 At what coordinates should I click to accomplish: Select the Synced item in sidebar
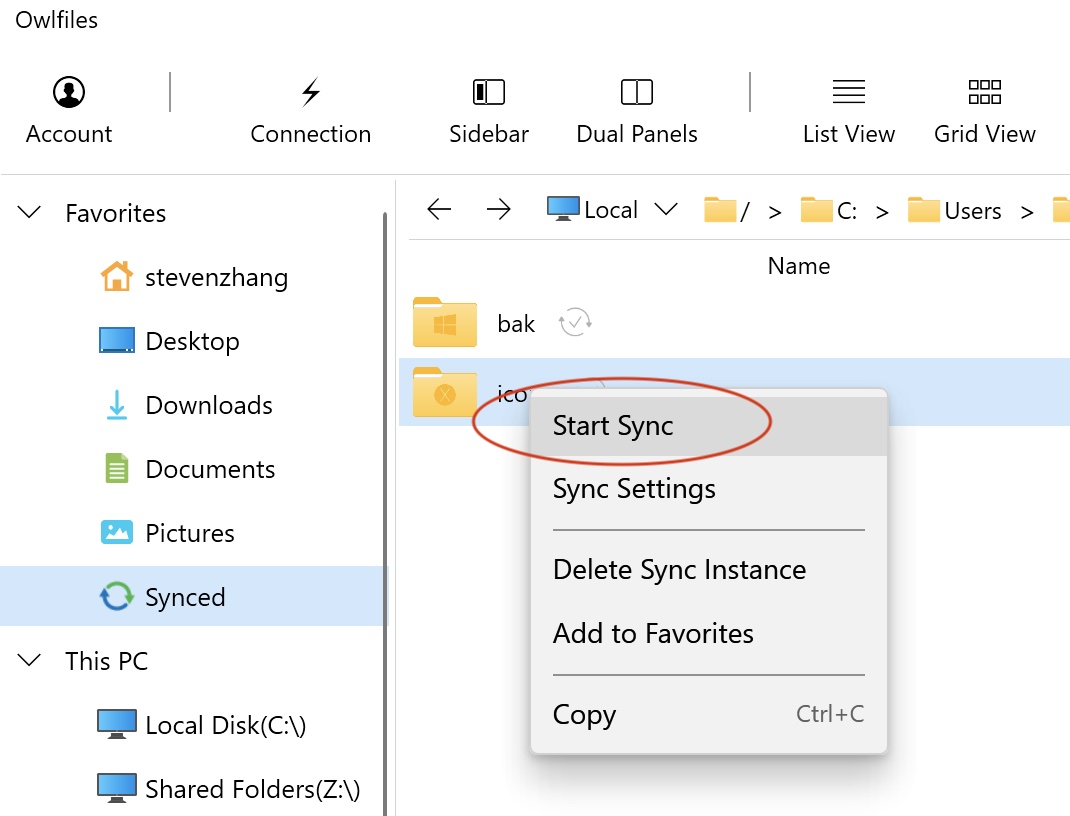[x=194, y=596]
